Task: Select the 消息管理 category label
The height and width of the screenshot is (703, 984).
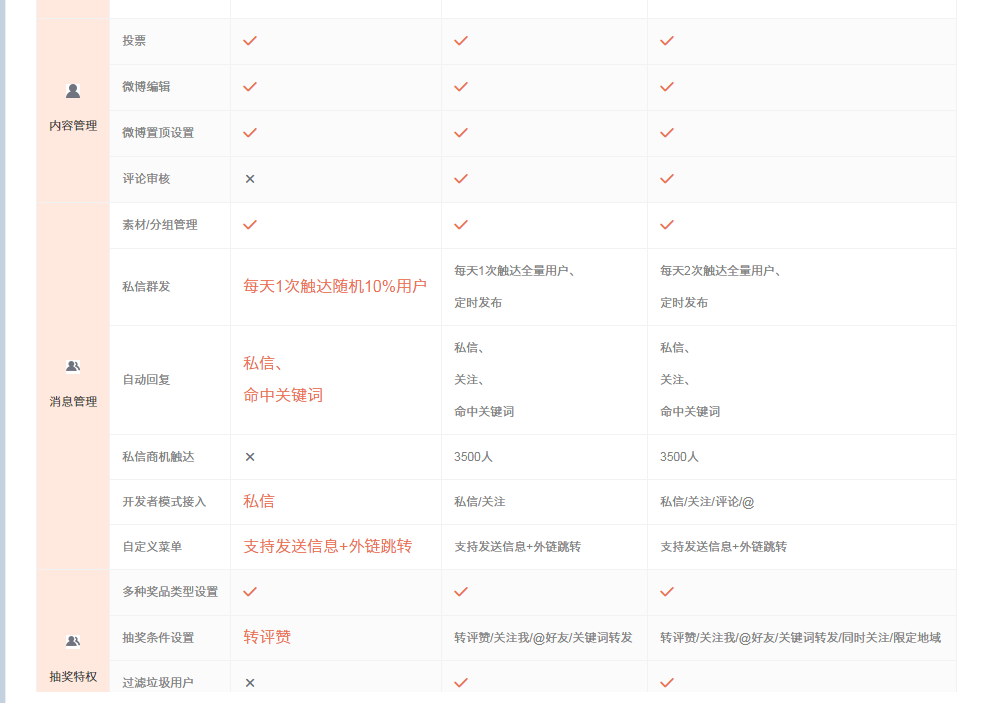Action: [73, 402]
